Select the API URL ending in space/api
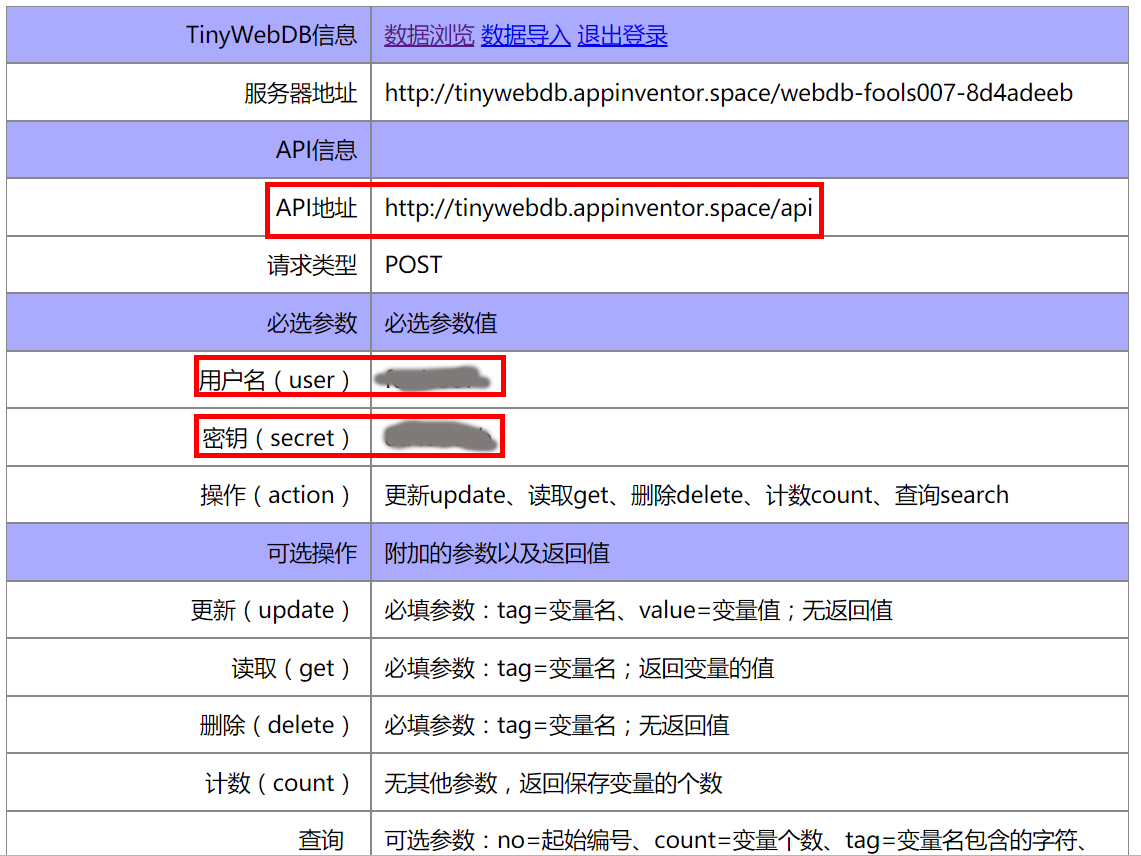 pyautogui.click(x=598, y=208)
